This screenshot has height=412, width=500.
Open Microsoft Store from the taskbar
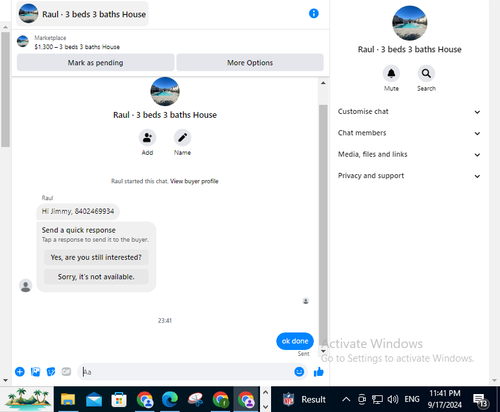119,399
